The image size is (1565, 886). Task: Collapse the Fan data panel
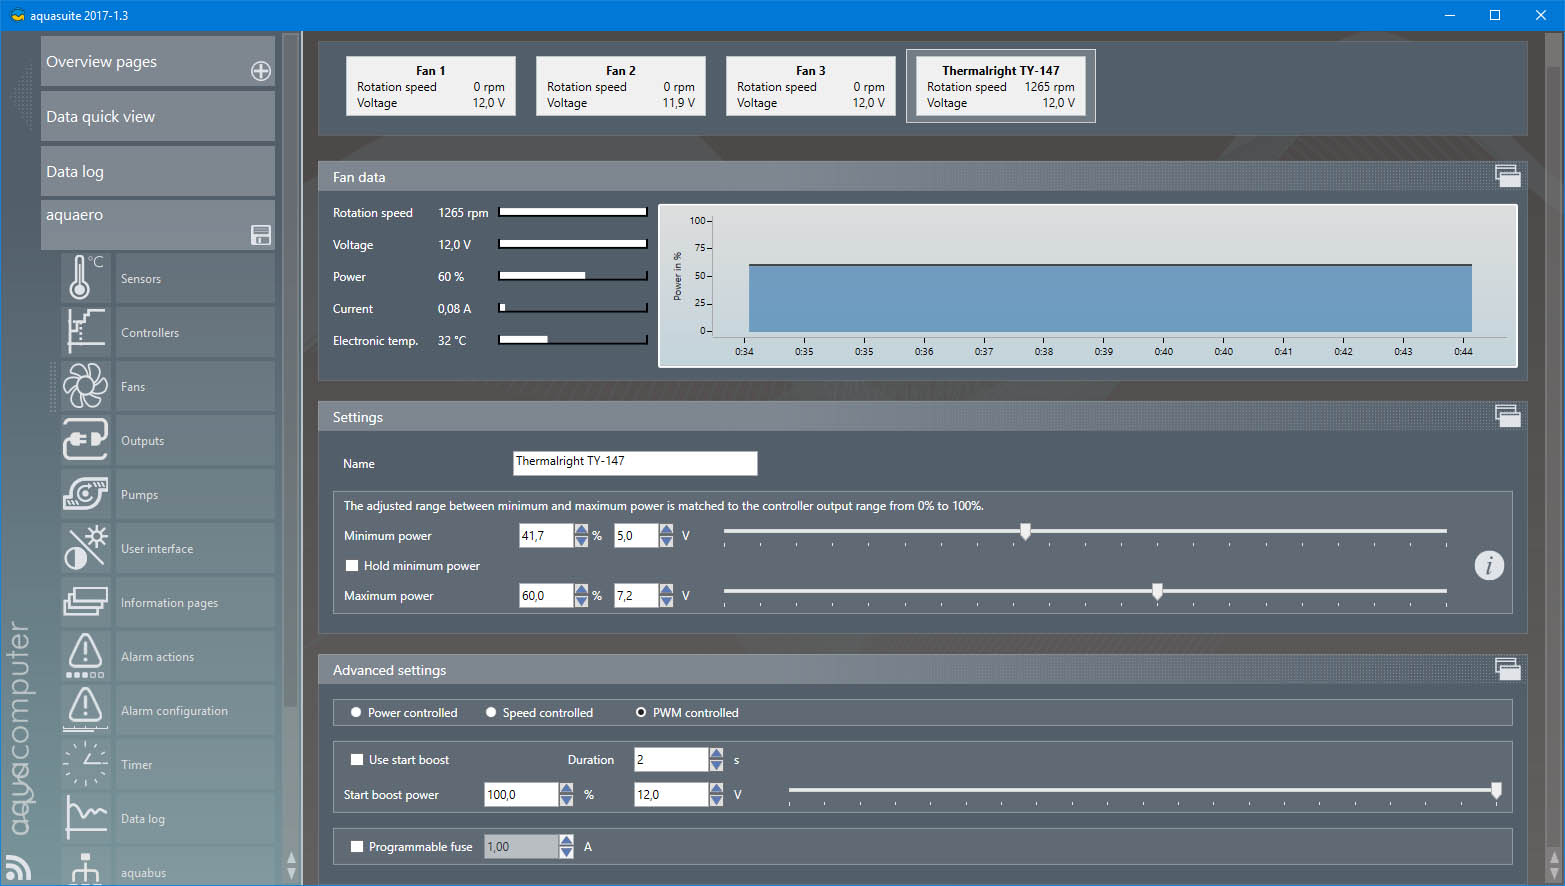tap(1507, 177)
